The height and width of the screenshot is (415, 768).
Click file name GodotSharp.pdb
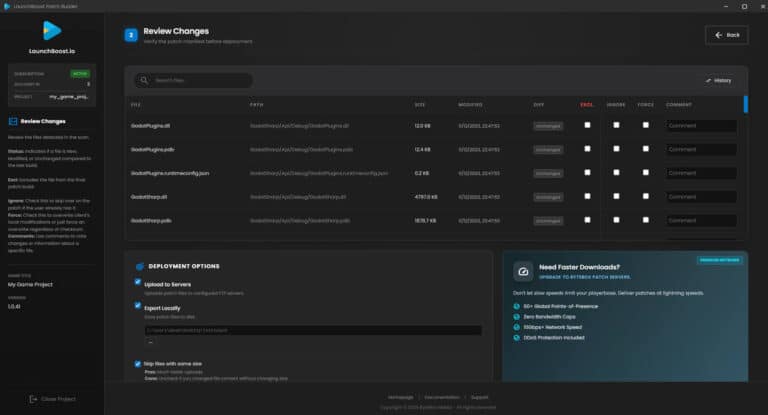click(x=151, y=220)
